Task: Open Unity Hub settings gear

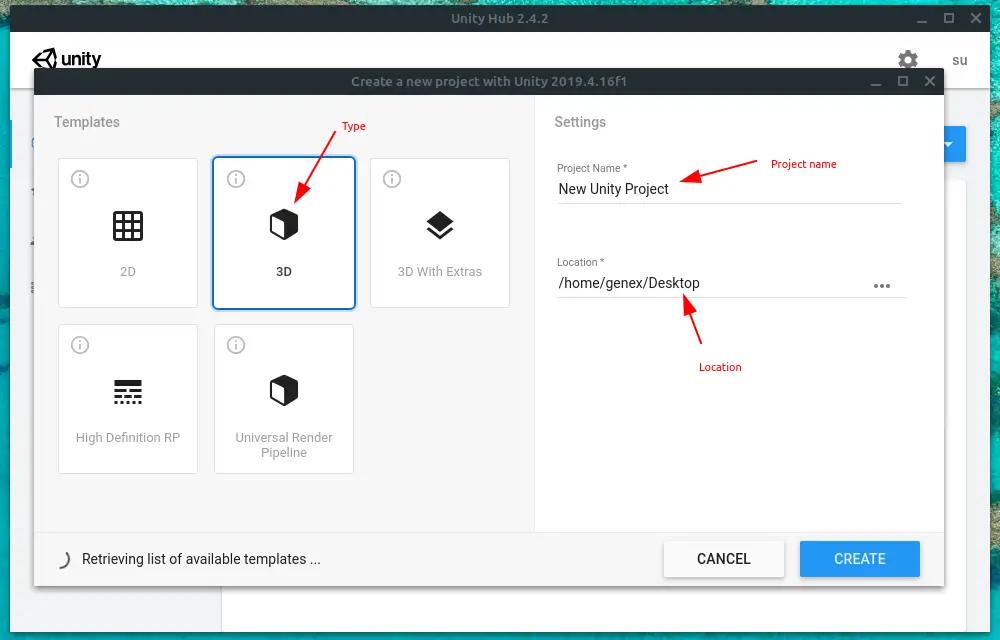Action: (908, 60)
